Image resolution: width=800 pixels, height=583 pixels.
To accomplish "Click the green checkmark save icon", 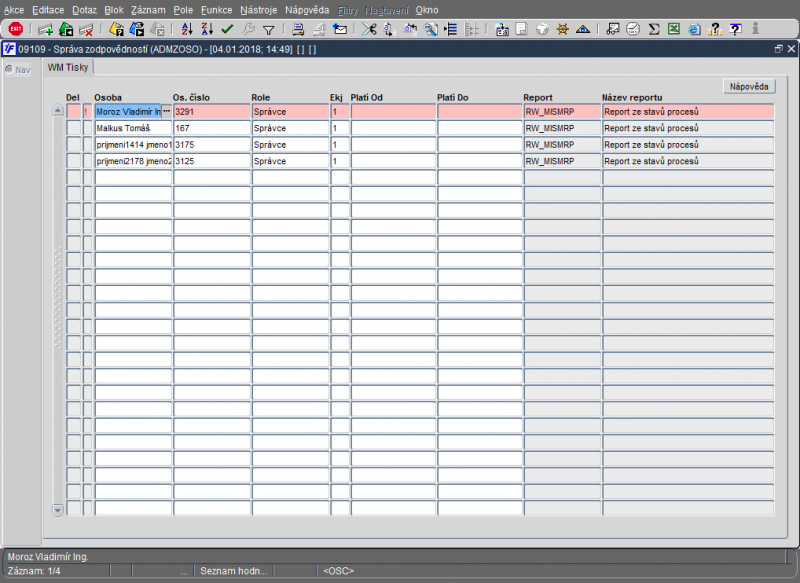I will (227, 30).
